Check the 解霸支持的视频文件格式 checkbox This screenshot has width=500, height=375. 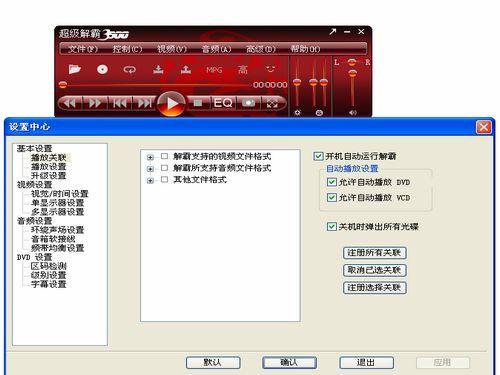[164, 156]
